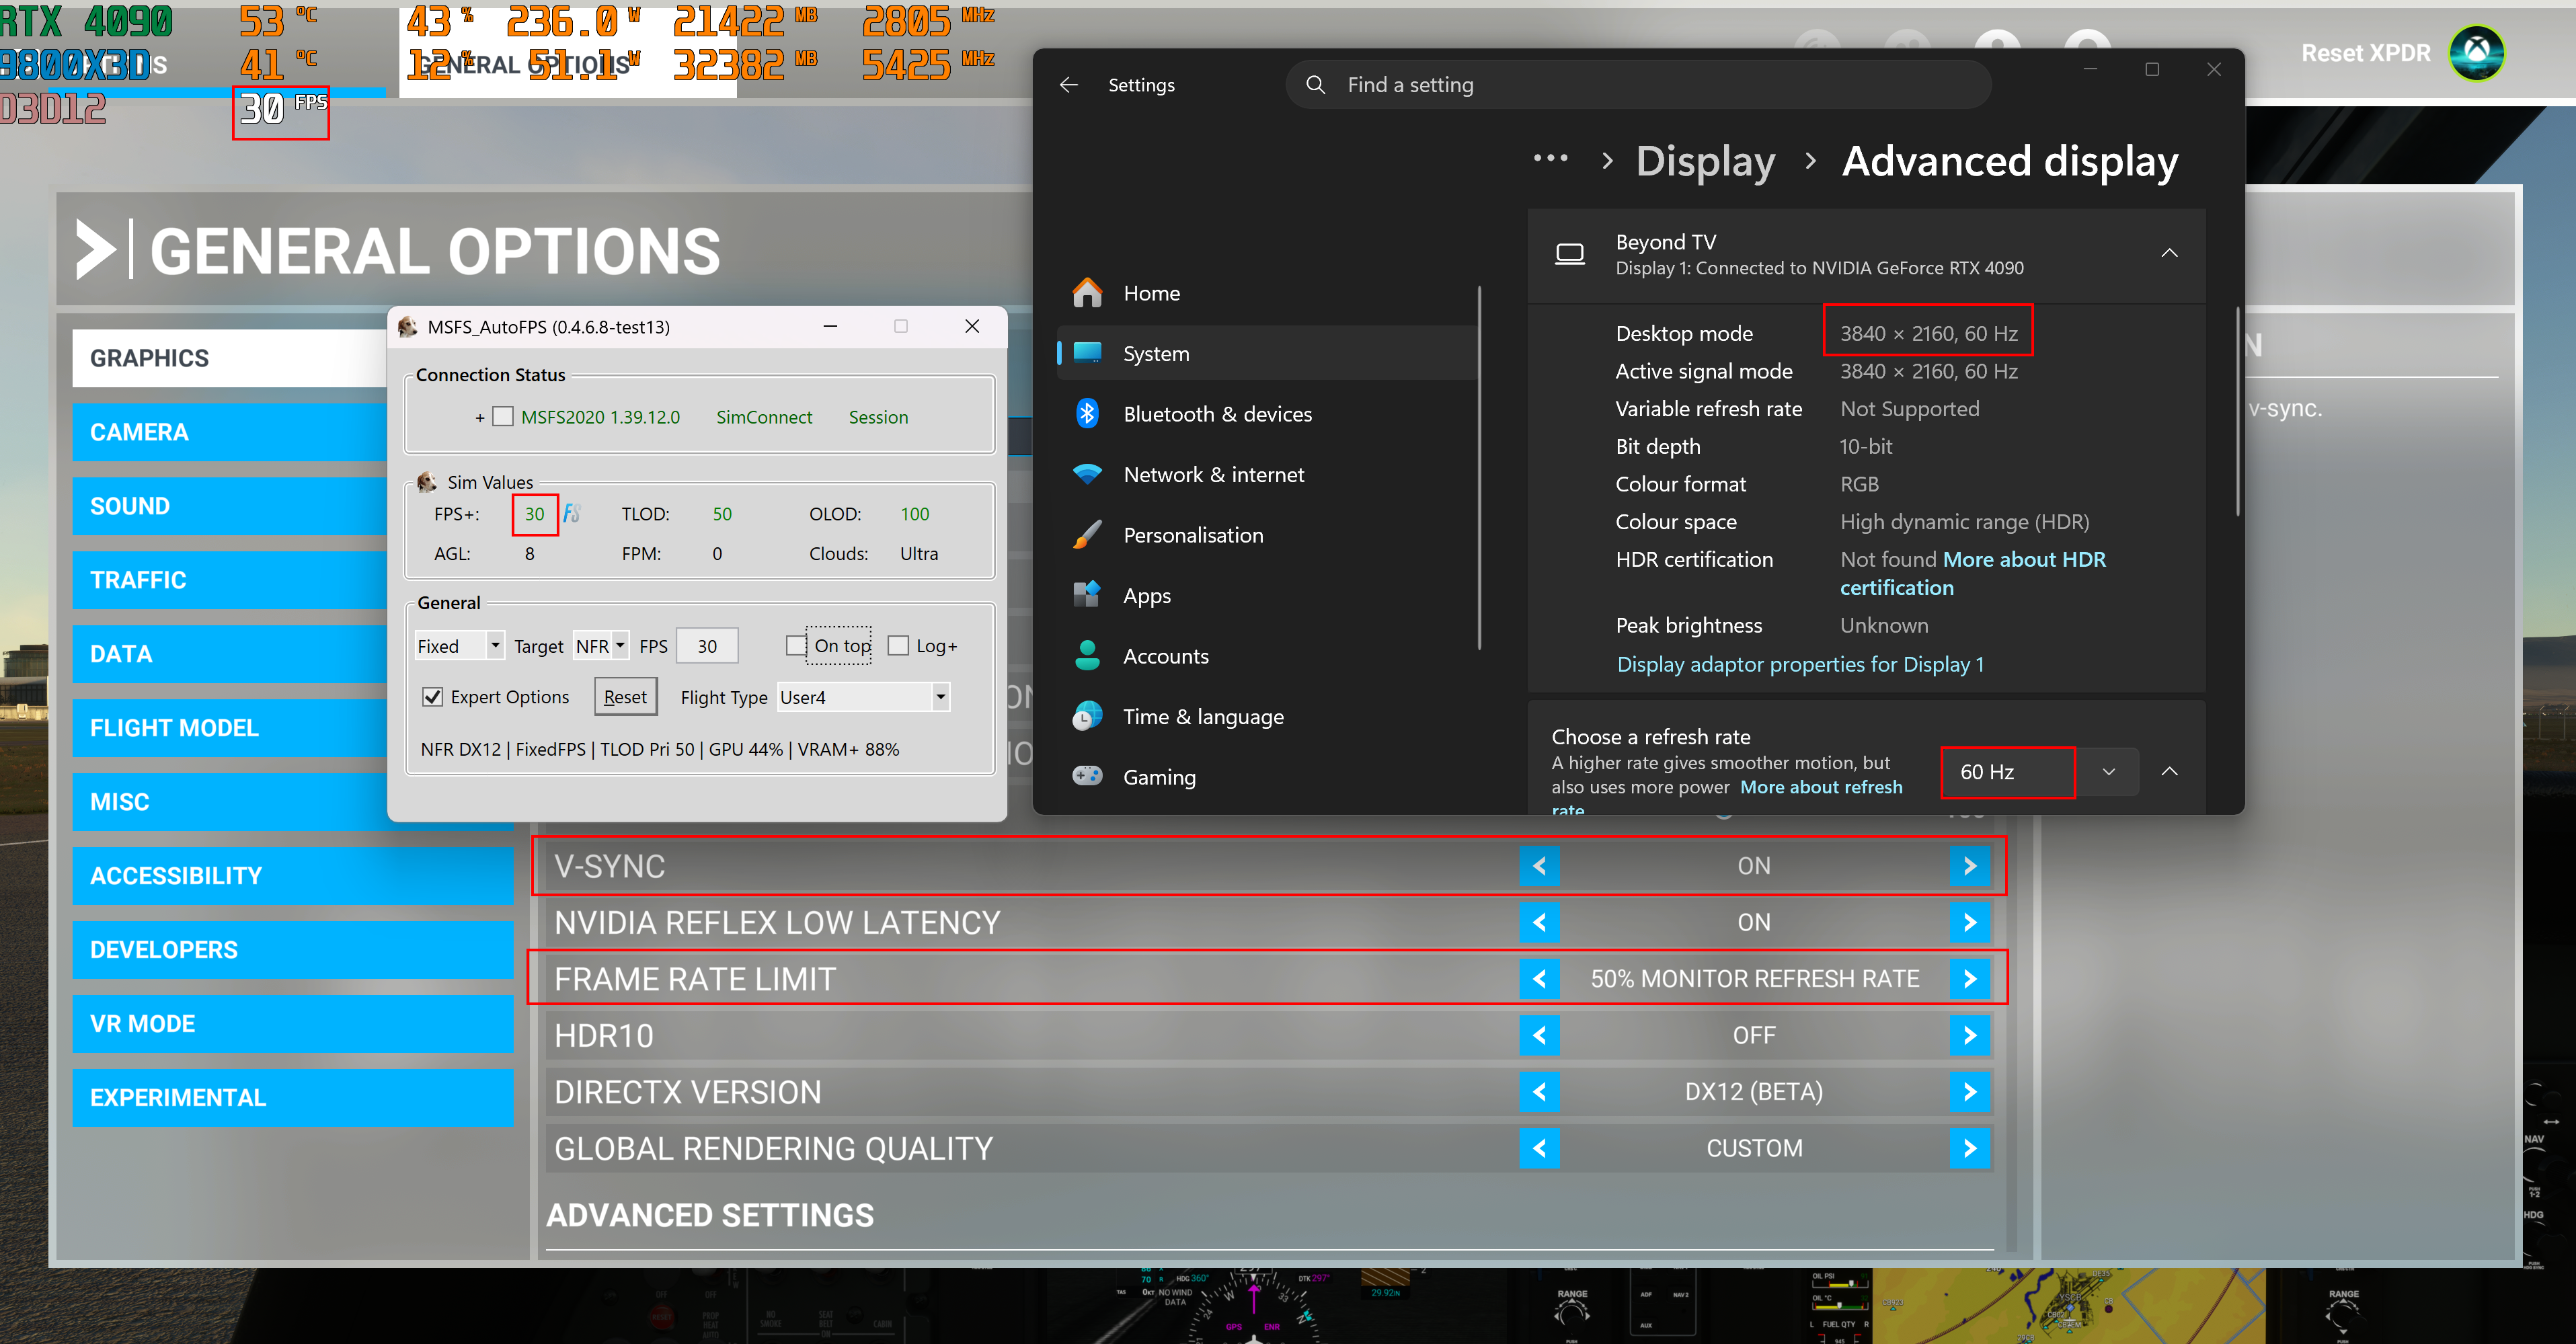
Task: Click the MSFS_AutoFPS title bar app icon
Action: click(x=408, y=327)
